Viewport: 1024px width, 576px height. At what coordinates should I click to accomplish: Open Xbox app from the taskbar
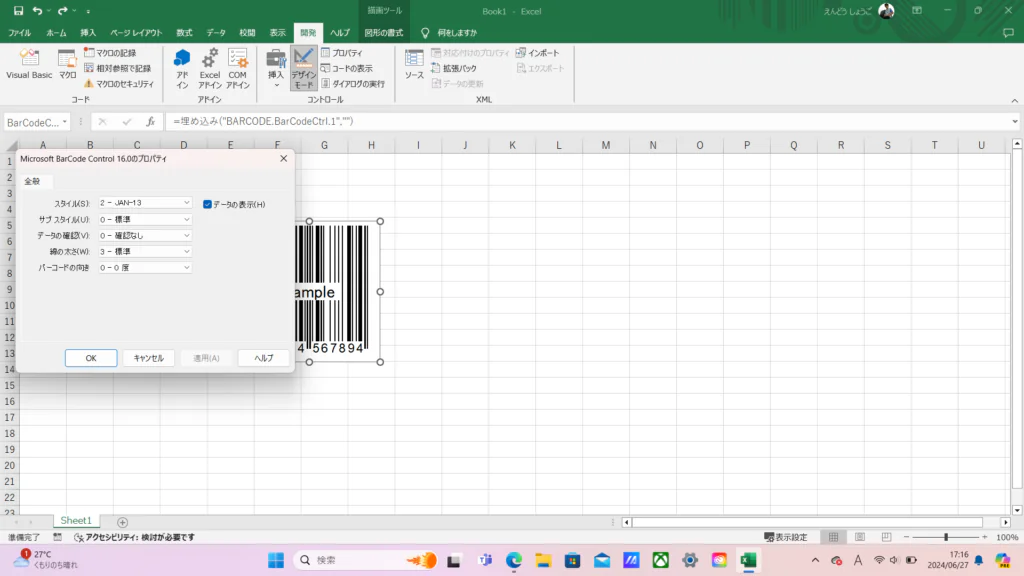point(661,560)
